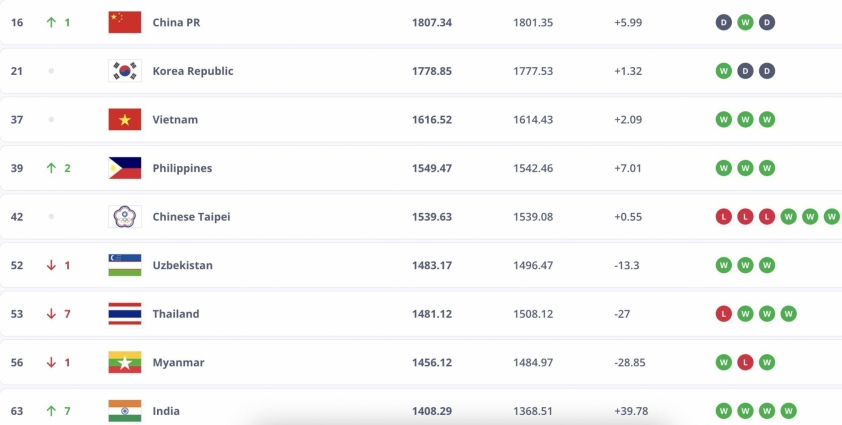The image size is (842, 425).
Task: Click the Chinese Taipei emblem icon
Action: click(x=125, y=217)
